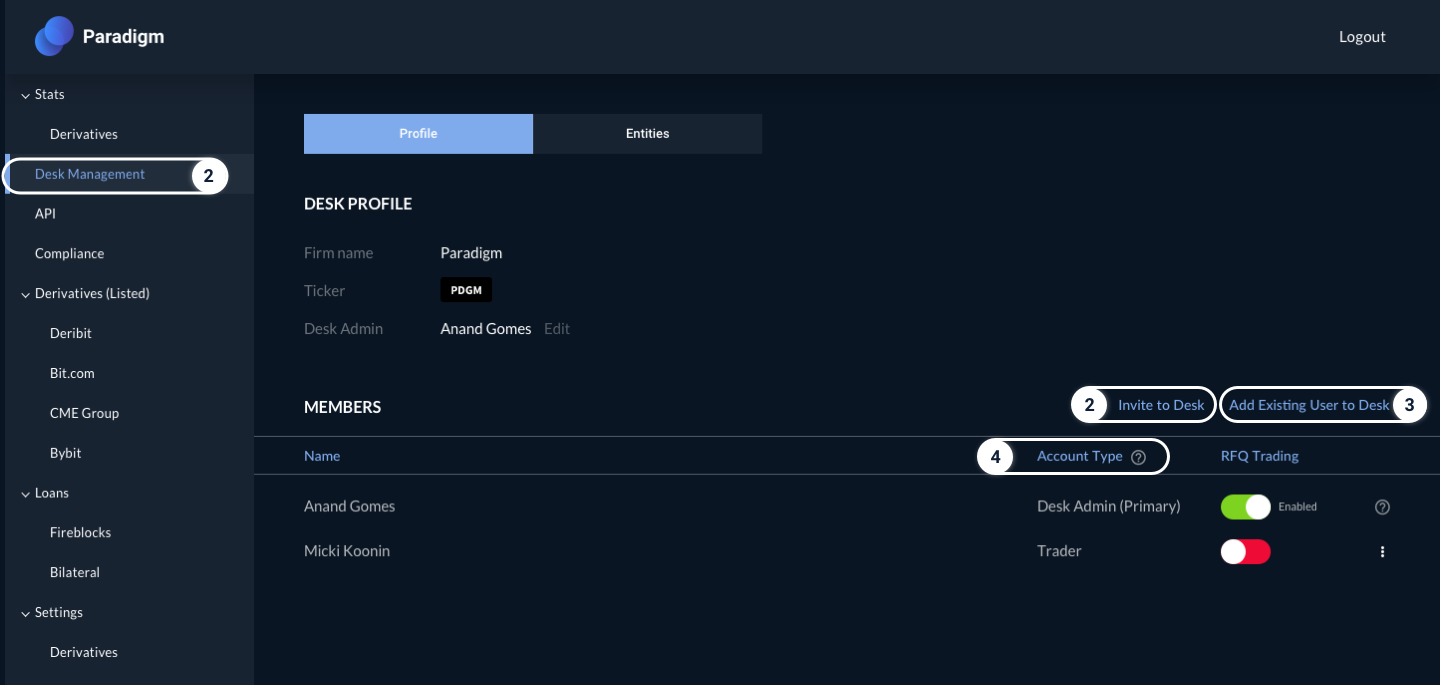
Task: Click the Paradigm logo icon
Action: click(54, 36)
